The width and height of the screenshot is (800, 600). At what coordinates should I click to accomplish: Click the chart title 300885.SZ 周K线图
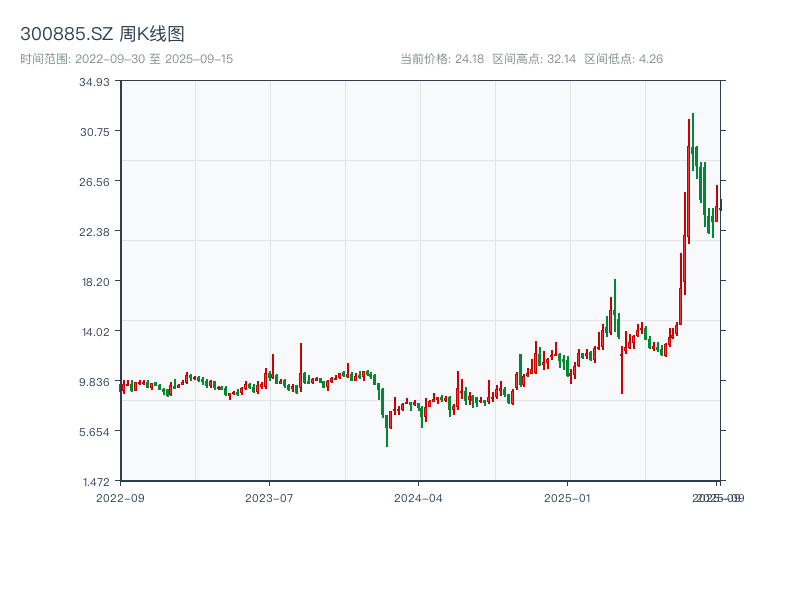102,34
